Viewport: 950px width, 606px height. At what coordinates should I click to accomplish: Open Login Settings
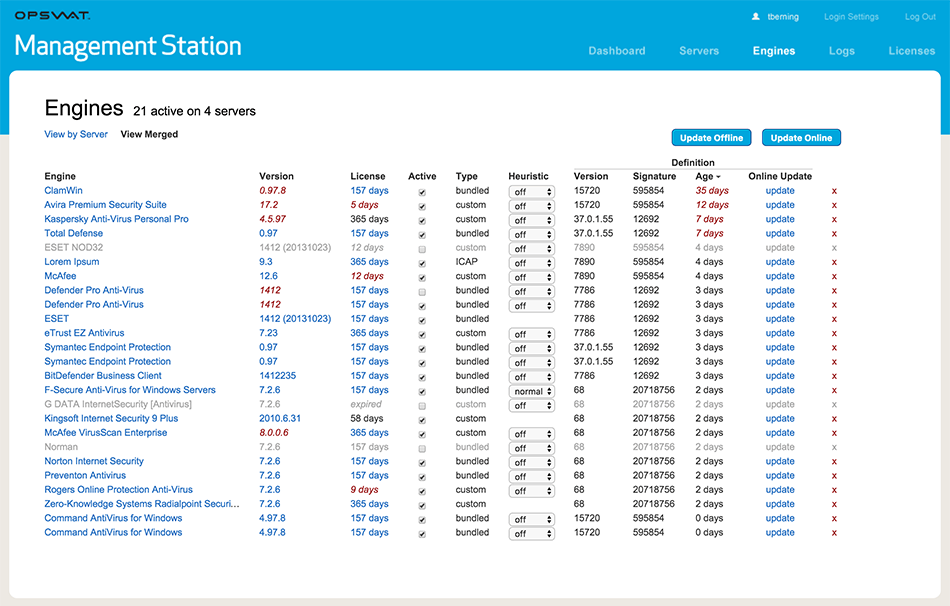[x=851, y=17]
